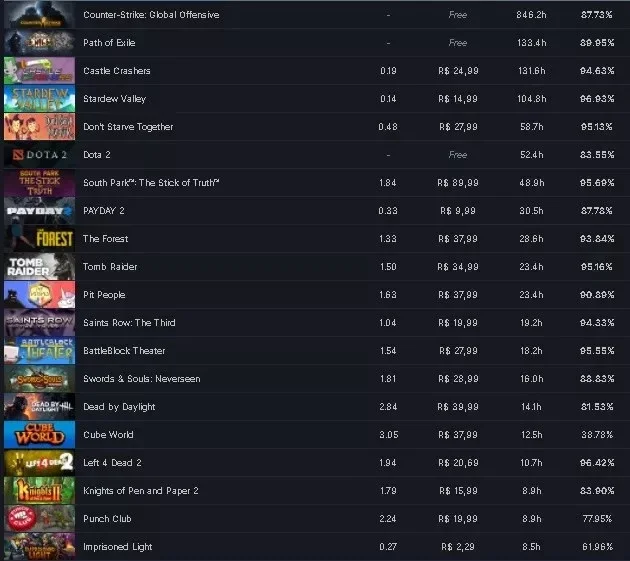Select The Forest game name
630x561 pixels.
105,239
